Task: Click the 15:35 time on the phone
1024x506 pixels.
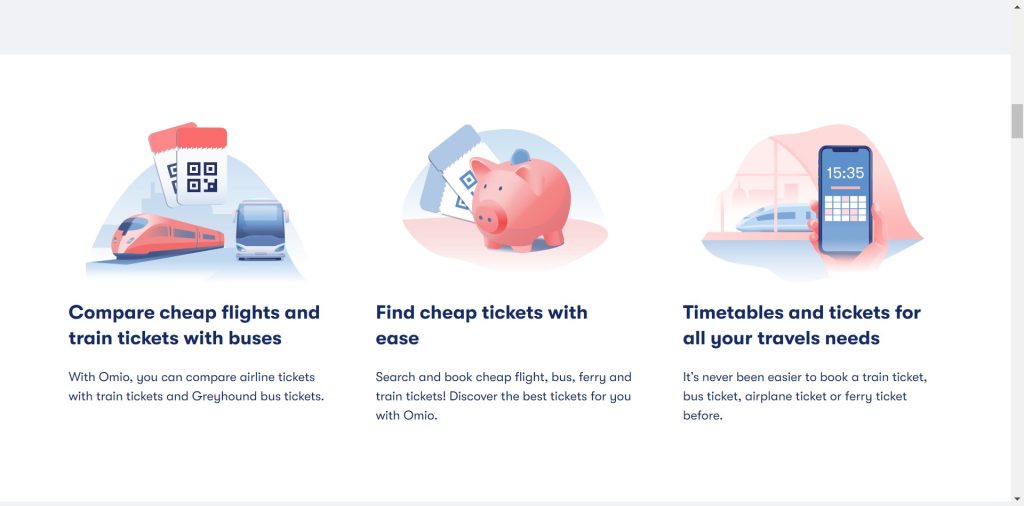Action: [x=845, y=172]
